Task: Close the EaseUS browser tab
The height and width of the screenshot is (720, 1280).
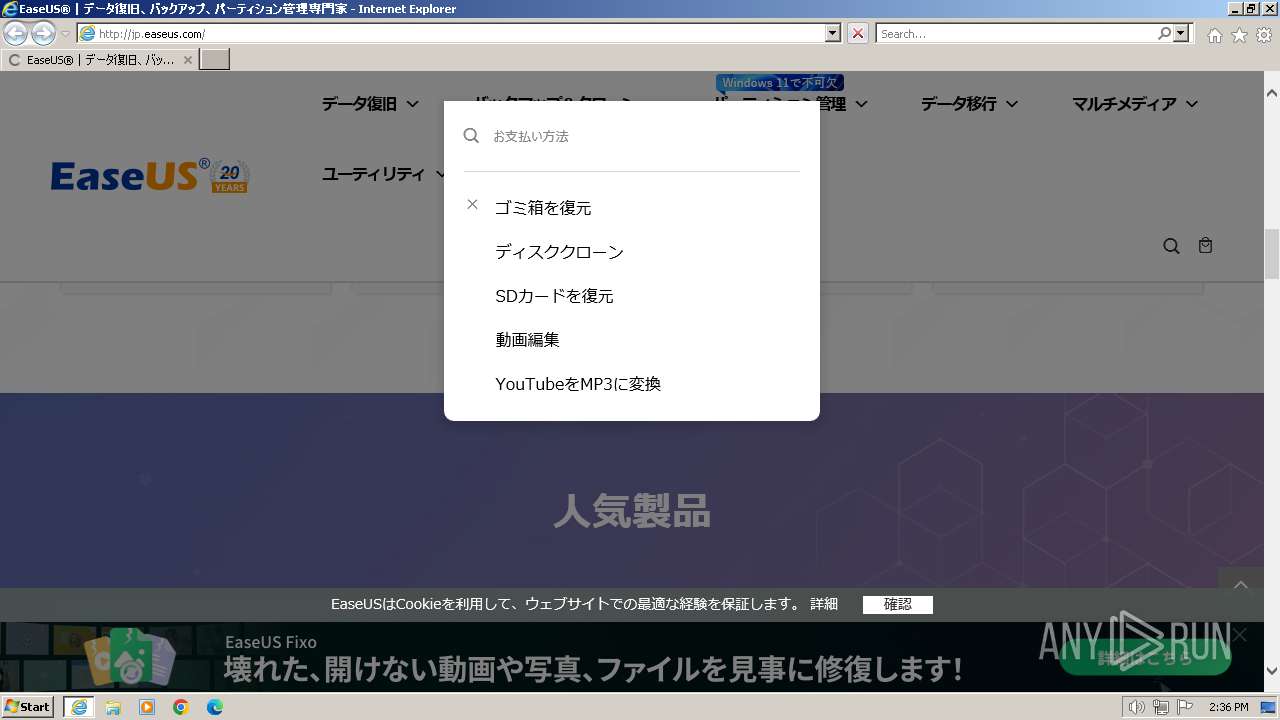Action: click(x=187, y=60)
